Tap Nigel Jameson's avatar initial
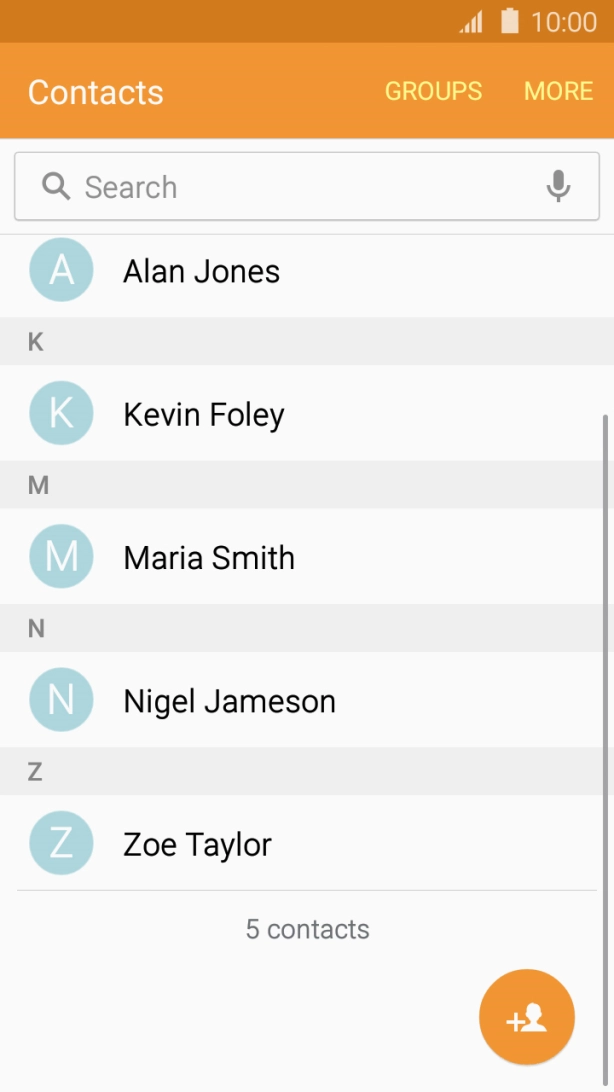 61,699
